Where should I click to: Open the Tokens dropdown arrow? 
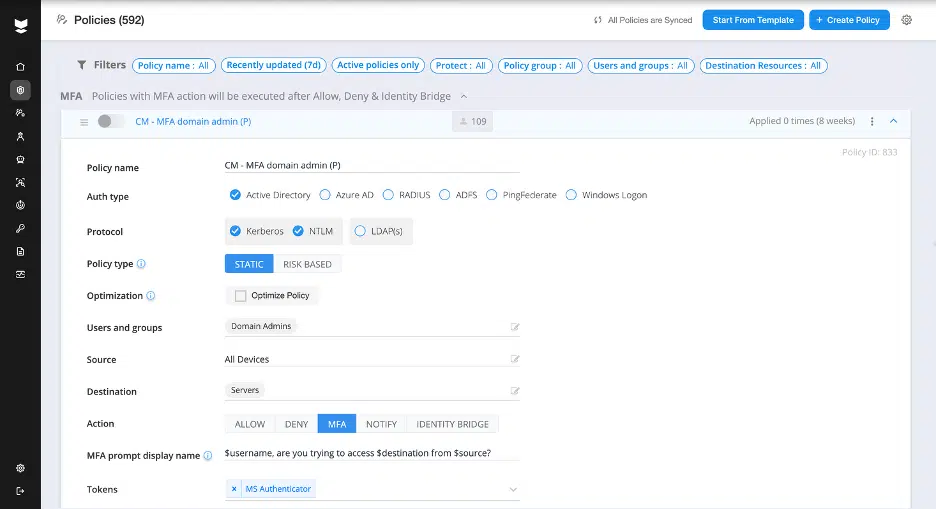[513, 490]
